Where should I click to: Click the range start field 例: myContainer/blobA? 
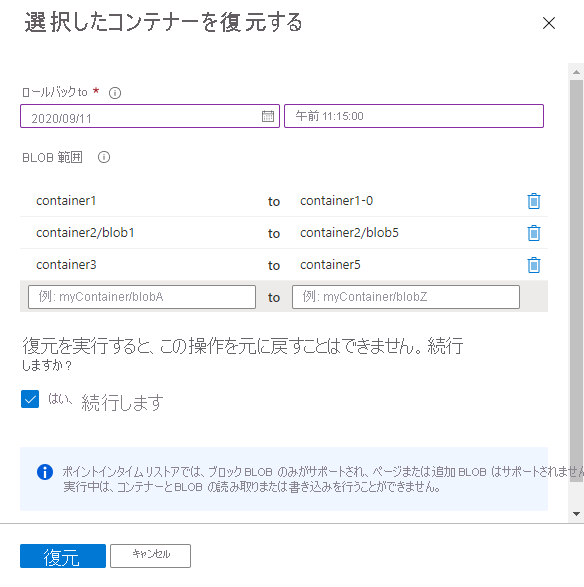coord(142,297)
